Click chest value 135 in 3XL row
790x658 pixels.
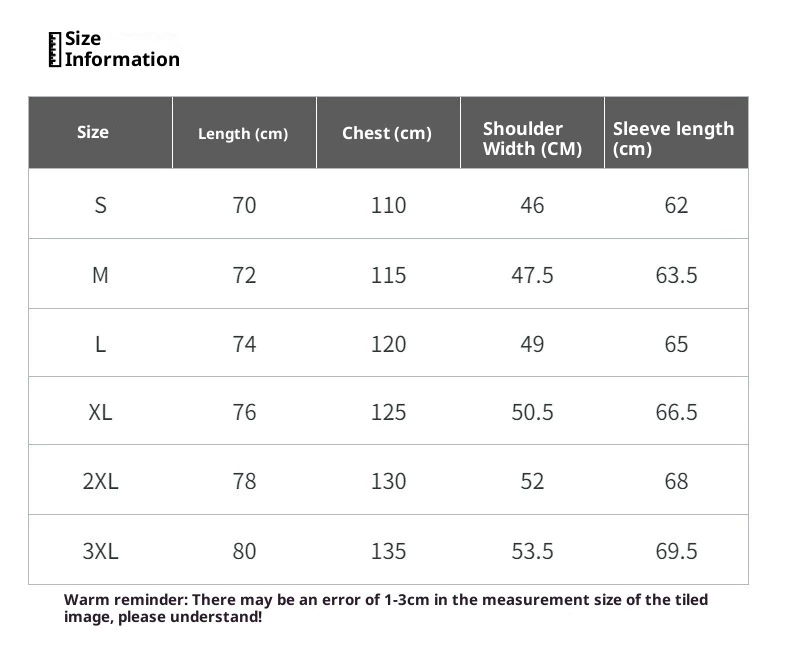tap(388, 551)
